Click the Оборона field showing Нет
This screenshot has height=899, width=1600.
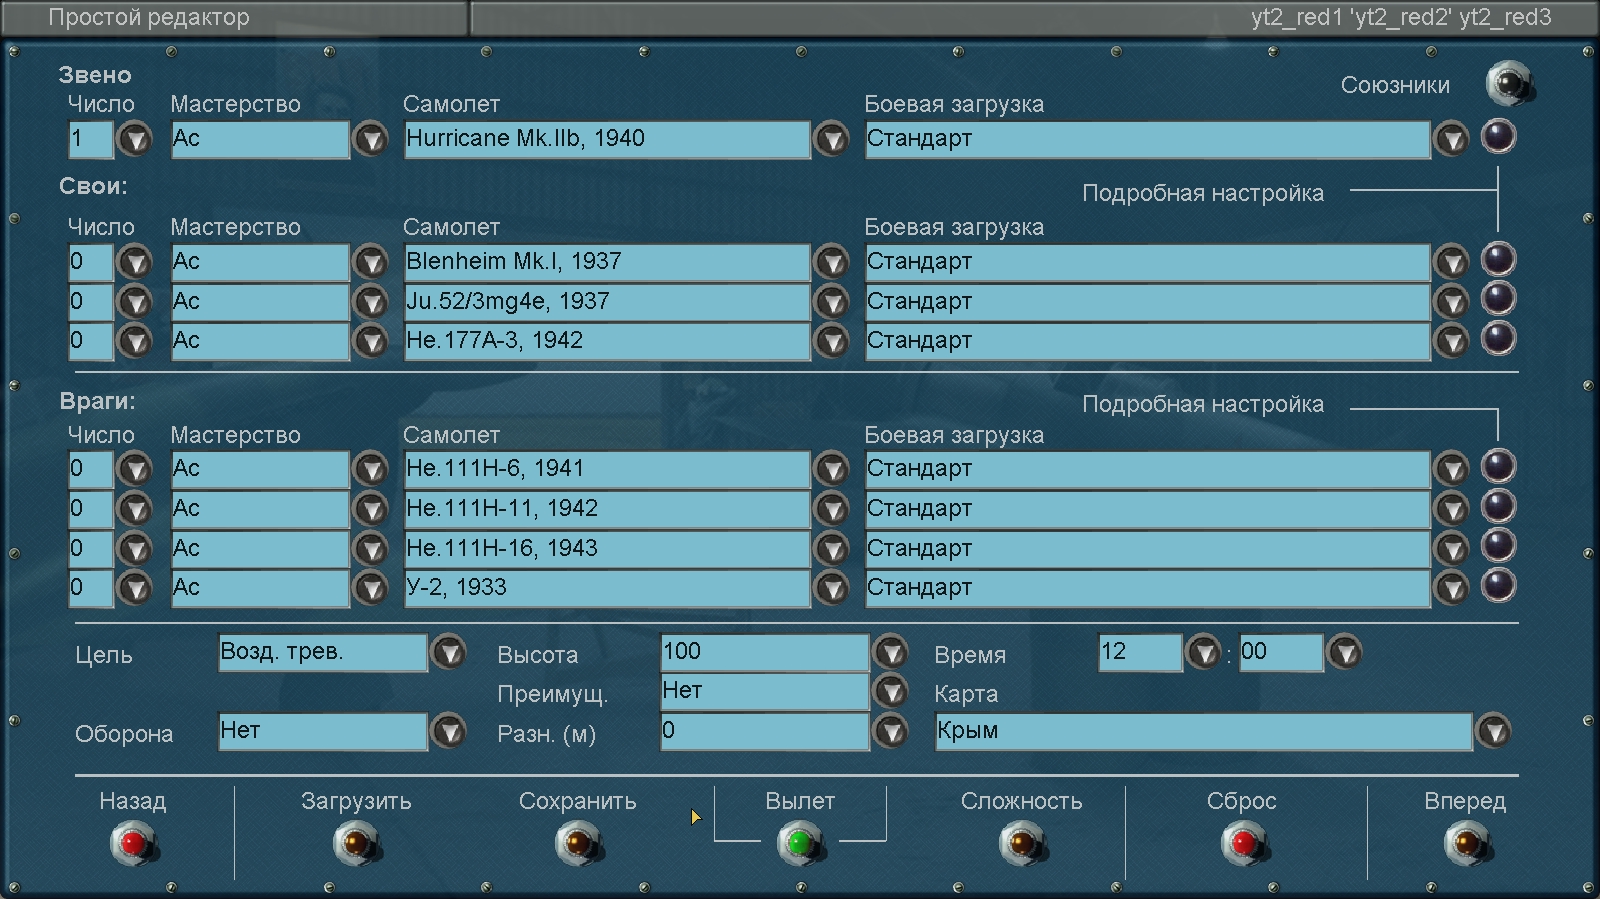point(323,732)
